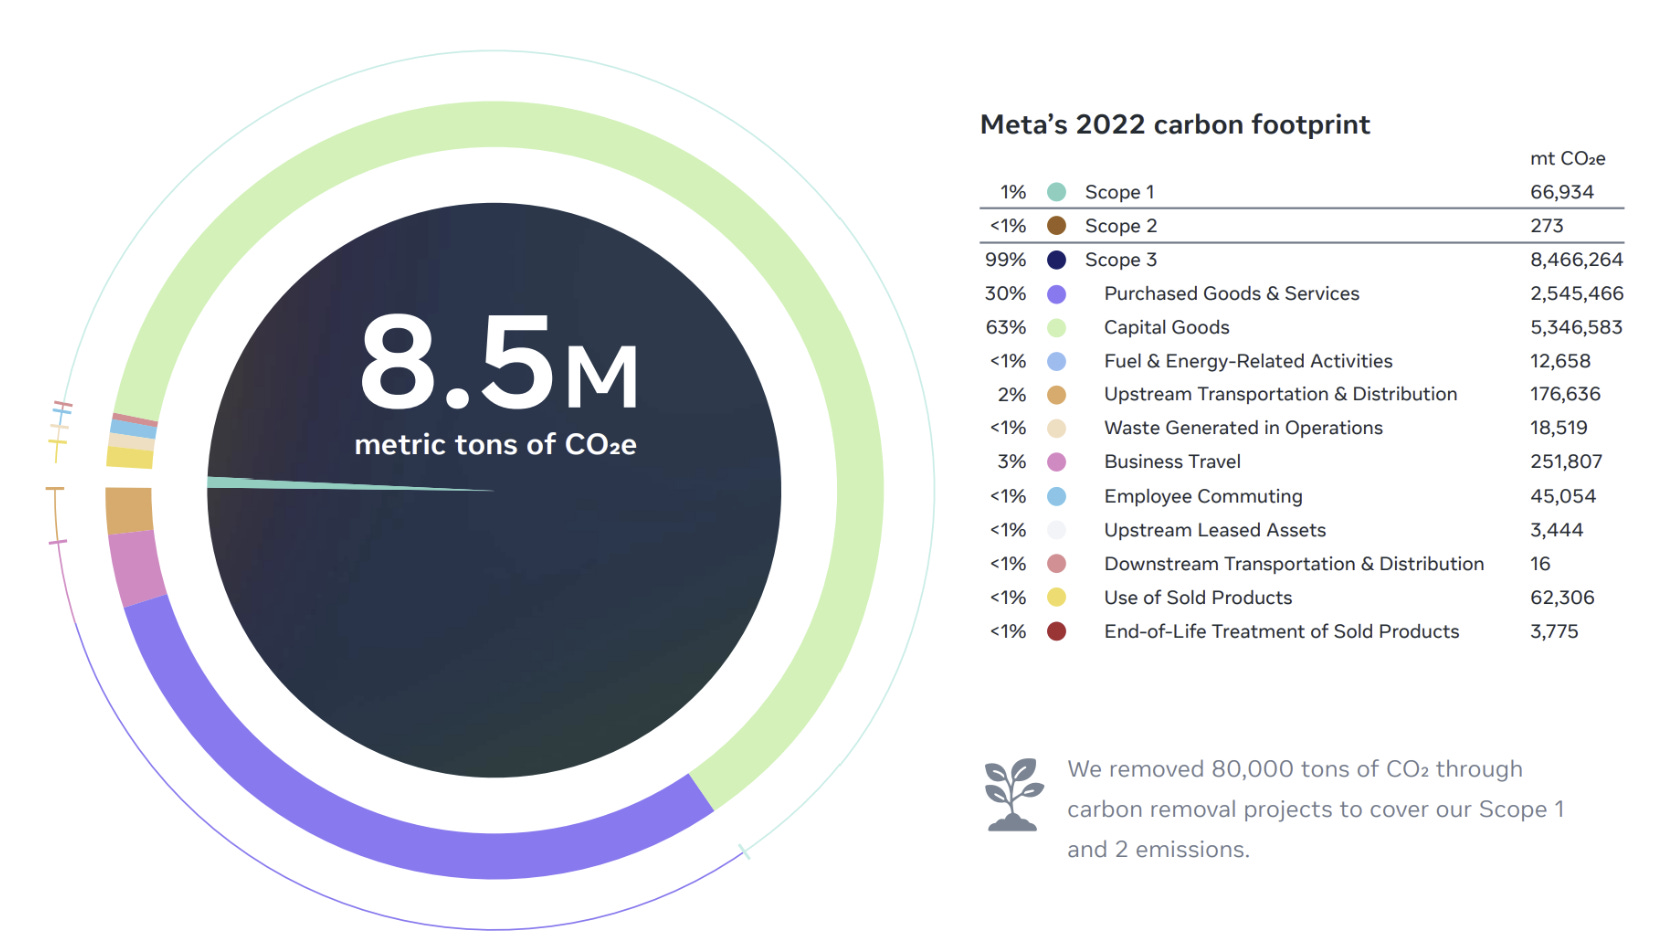The width and height of the screenshot is (1664, 938).
Task: Click 'Downstream Transportation & Distribution' label
Action: click(1294, 564)
